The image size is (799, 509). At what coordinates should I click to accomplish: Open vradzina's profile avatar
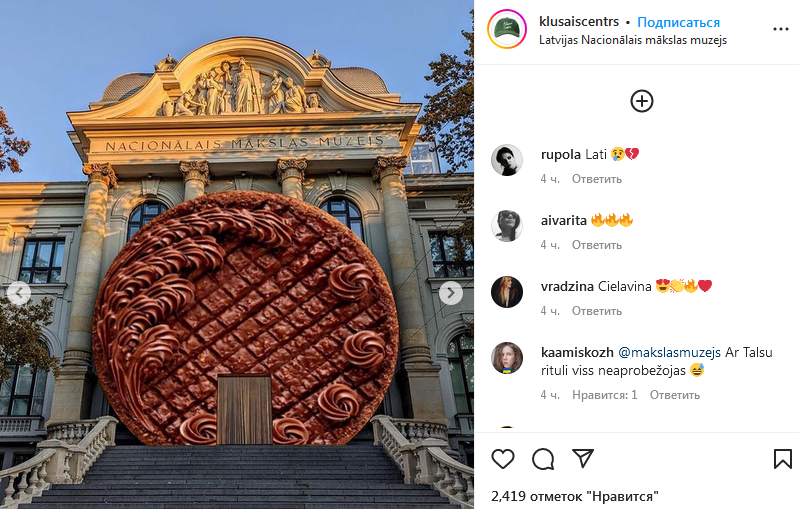pos(507,292)
